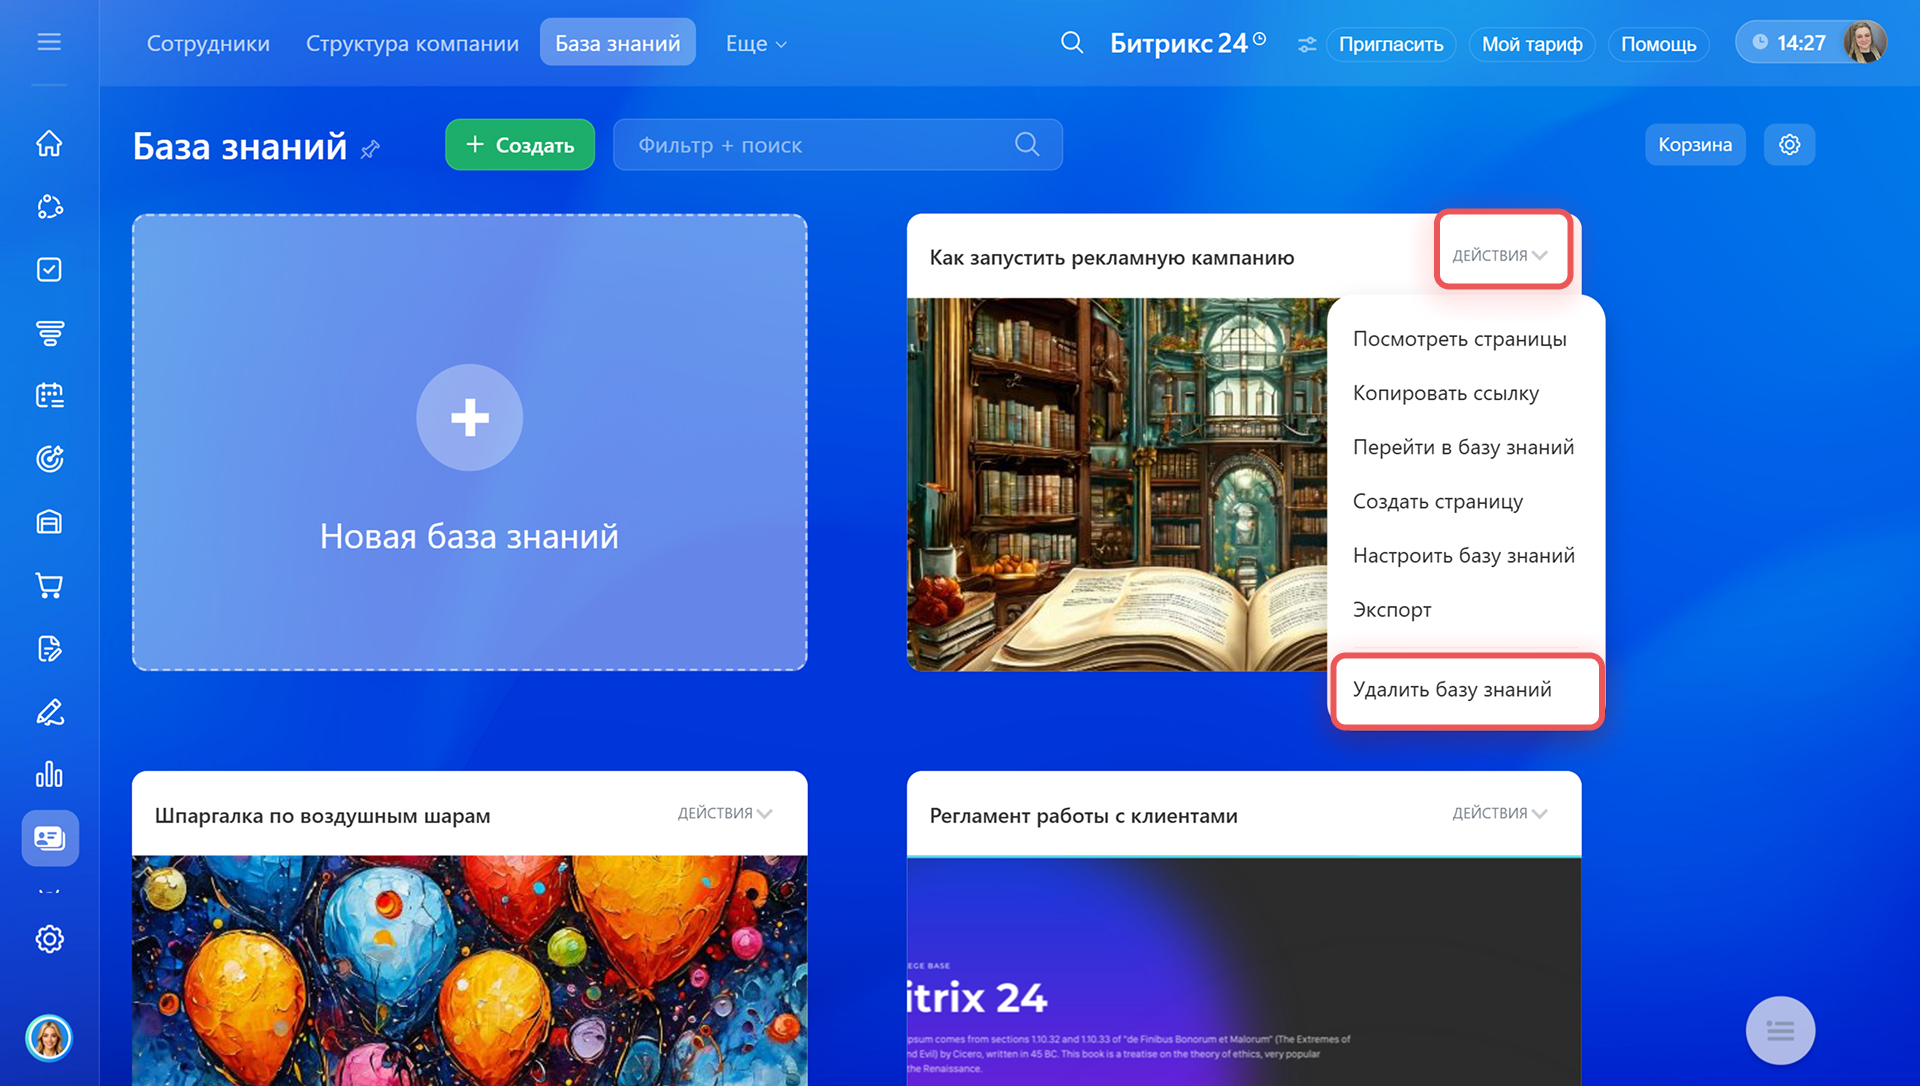Viewport: 1920px width, 1086px height.
Task: Open the calendar icon in sidebar
Action: point(49,396)
